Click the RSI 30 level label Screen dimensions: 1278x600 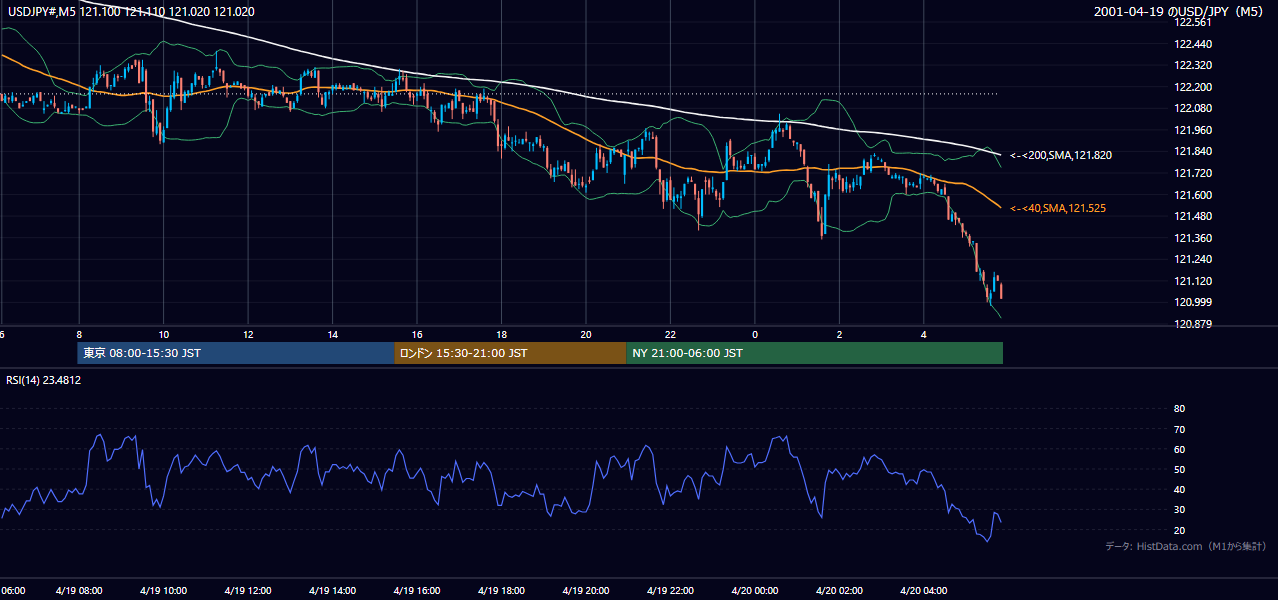1179,510
